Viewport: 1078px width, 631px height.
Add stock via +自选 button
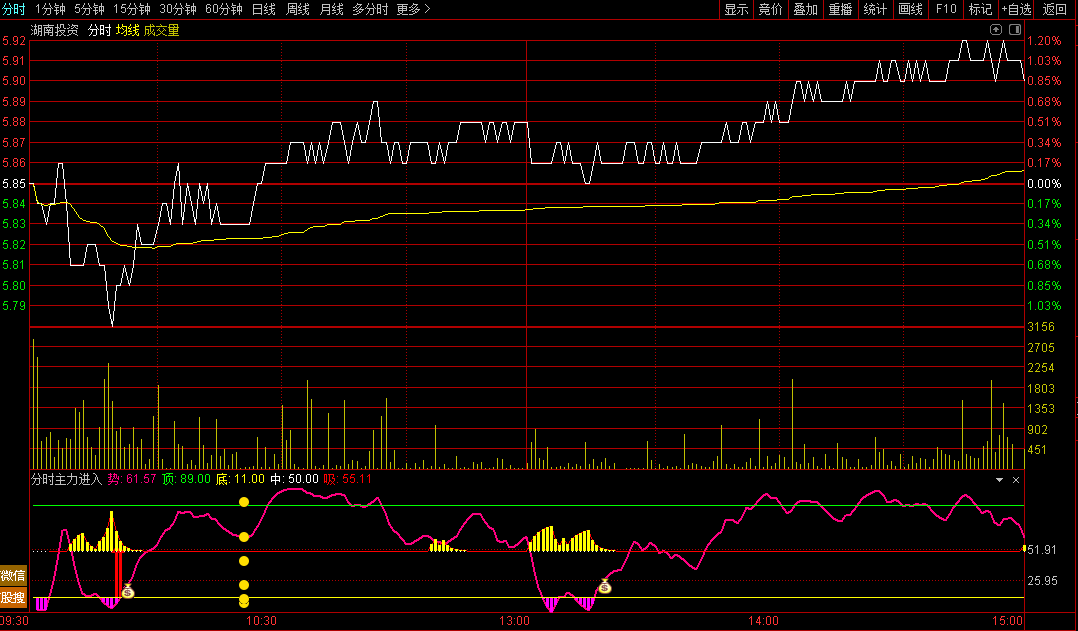pyautogui.click(x=1017, y=9)
